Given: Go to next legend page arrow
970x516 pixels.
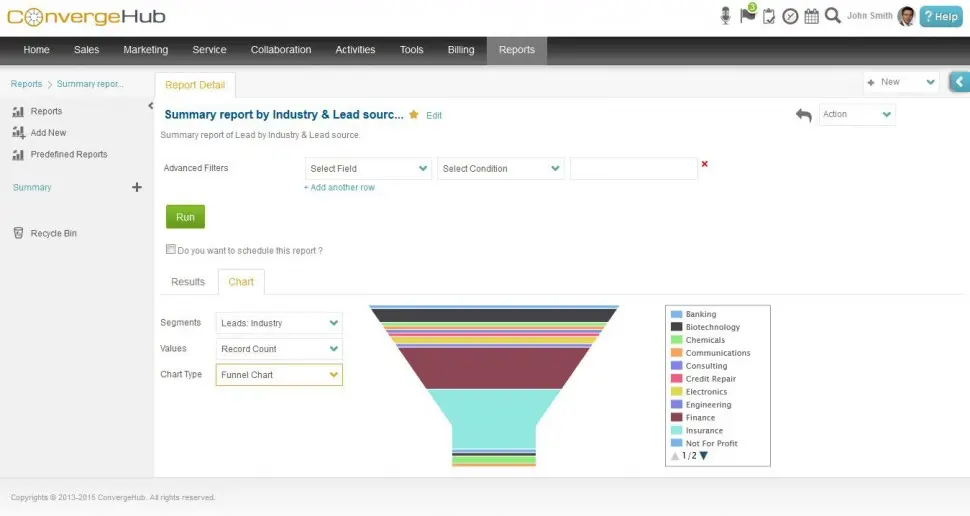Looking at the screenshot, I should click(703, 456).
